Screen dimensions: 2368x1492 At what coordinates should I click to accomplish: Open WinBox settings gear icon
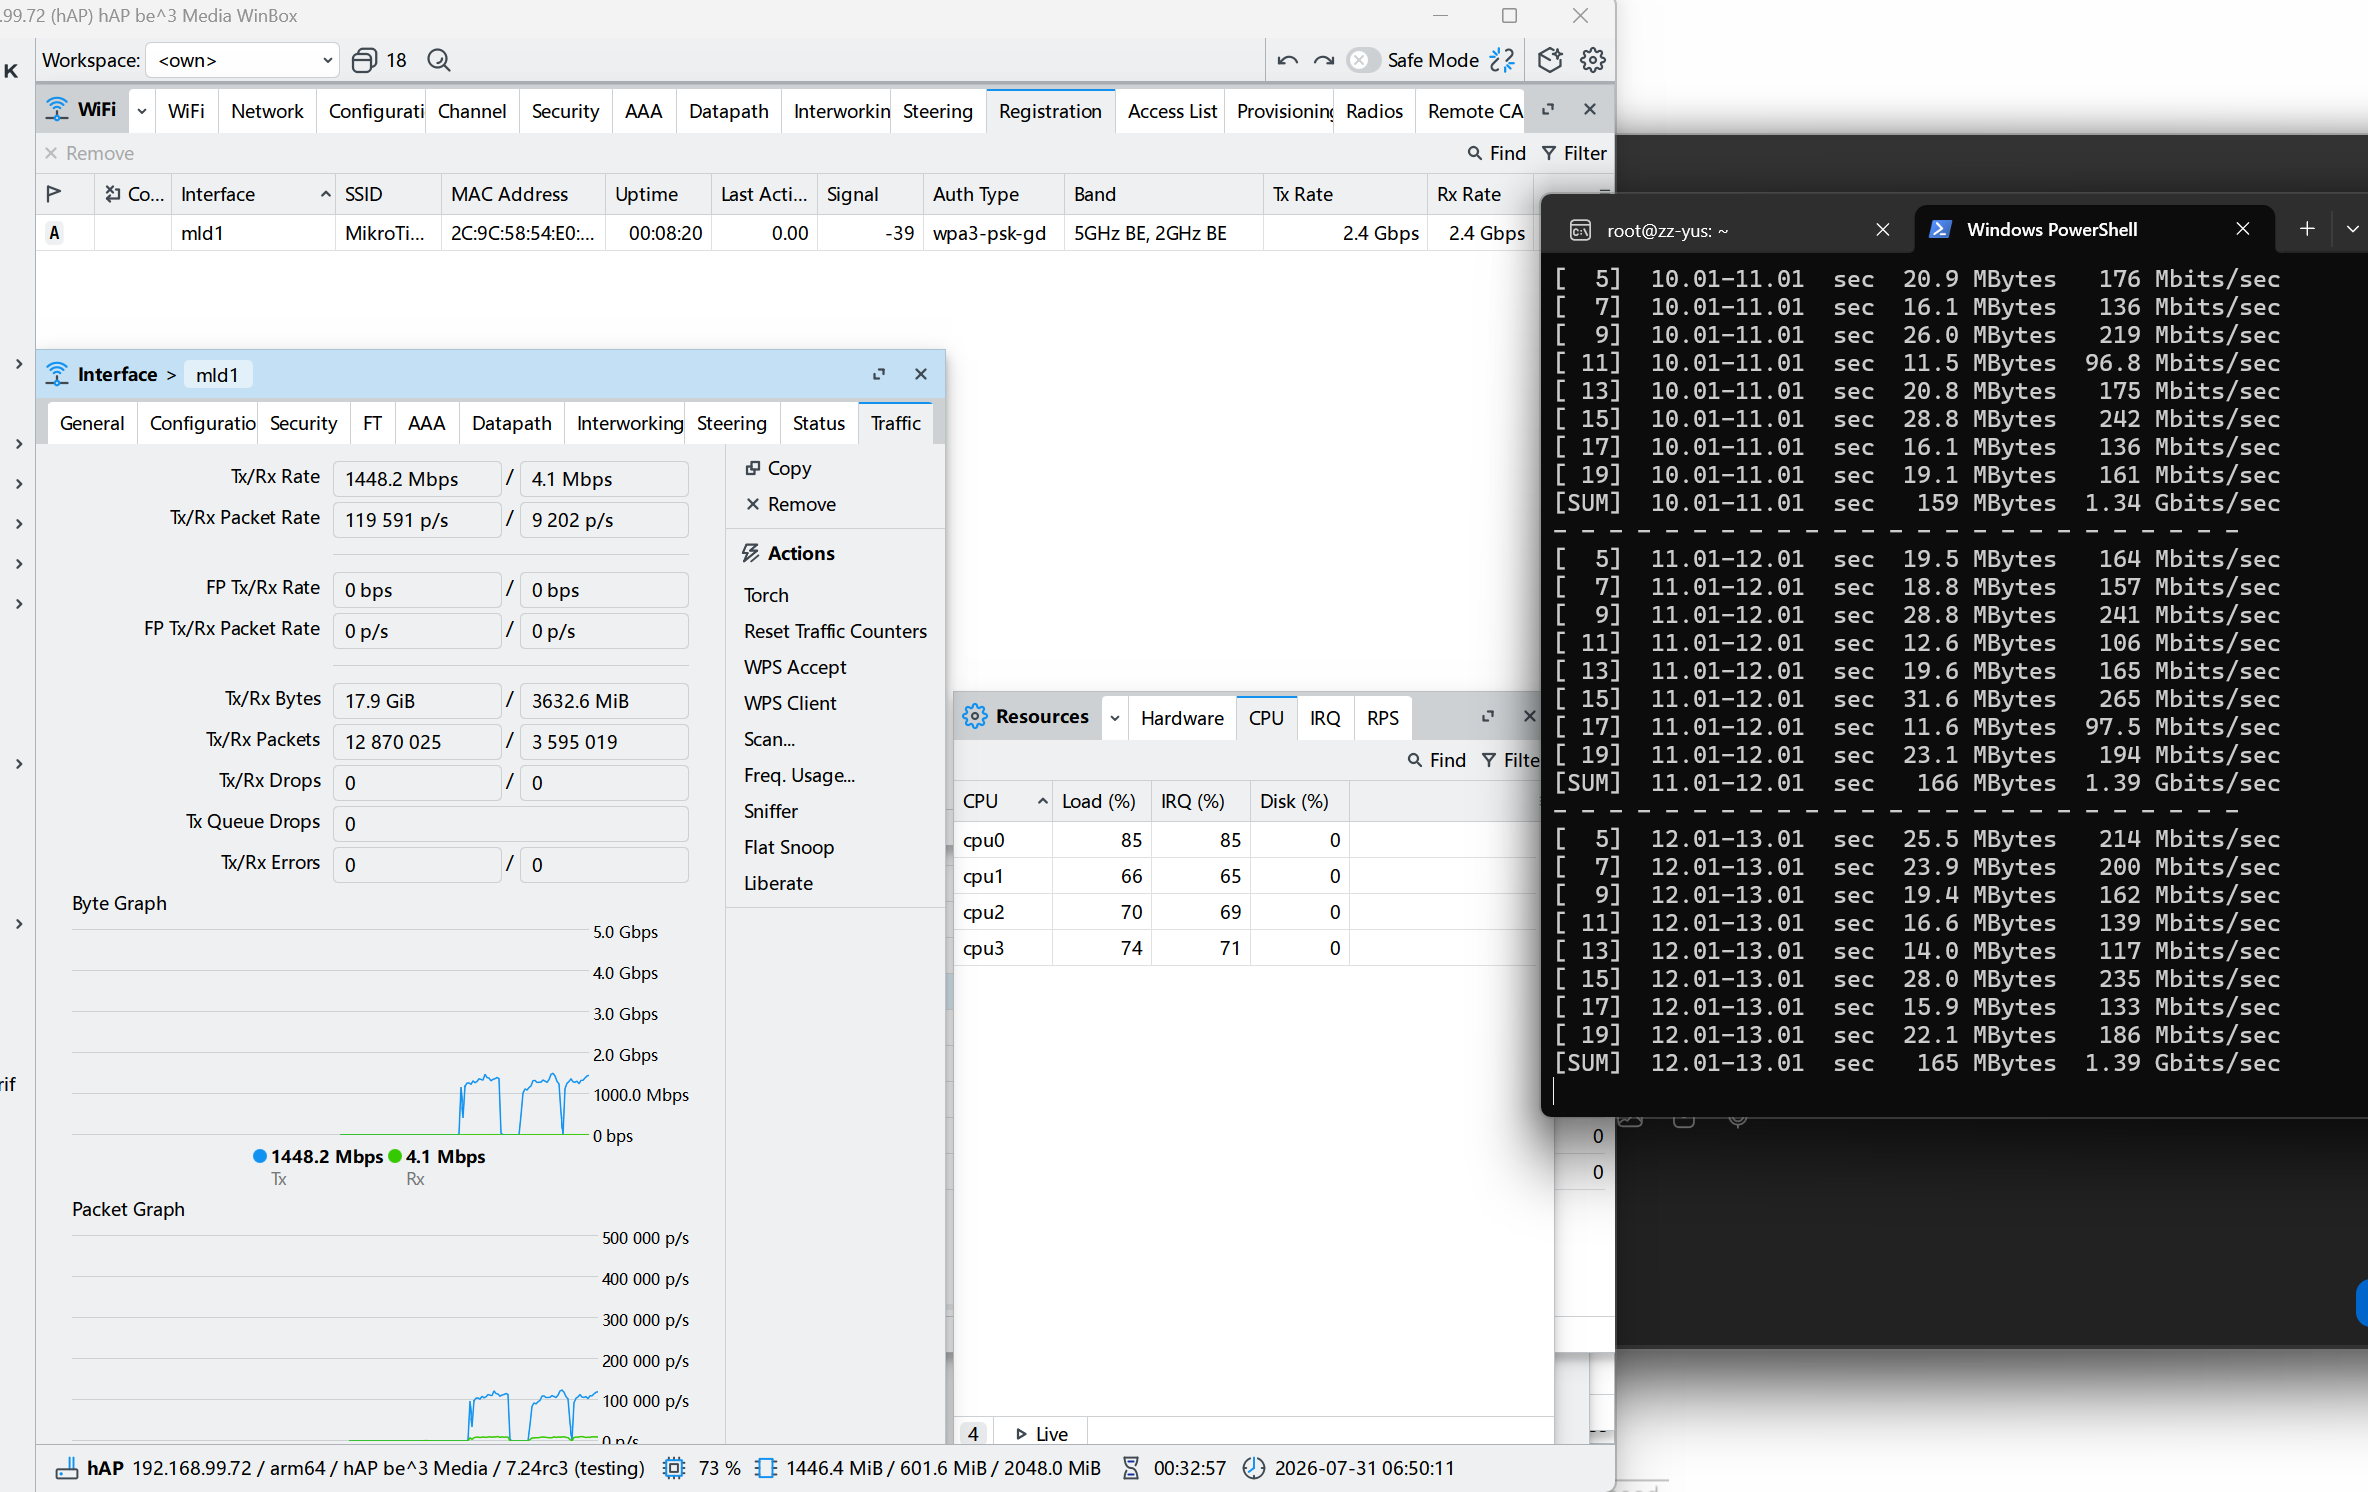[x=1593, y=60]
